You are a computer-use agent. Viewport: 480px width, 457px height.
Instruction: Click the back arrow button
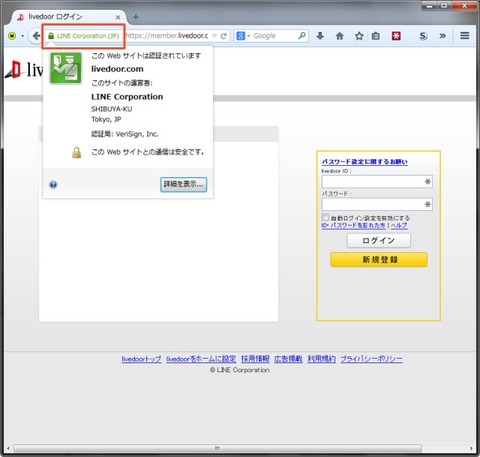pos(36,36)
